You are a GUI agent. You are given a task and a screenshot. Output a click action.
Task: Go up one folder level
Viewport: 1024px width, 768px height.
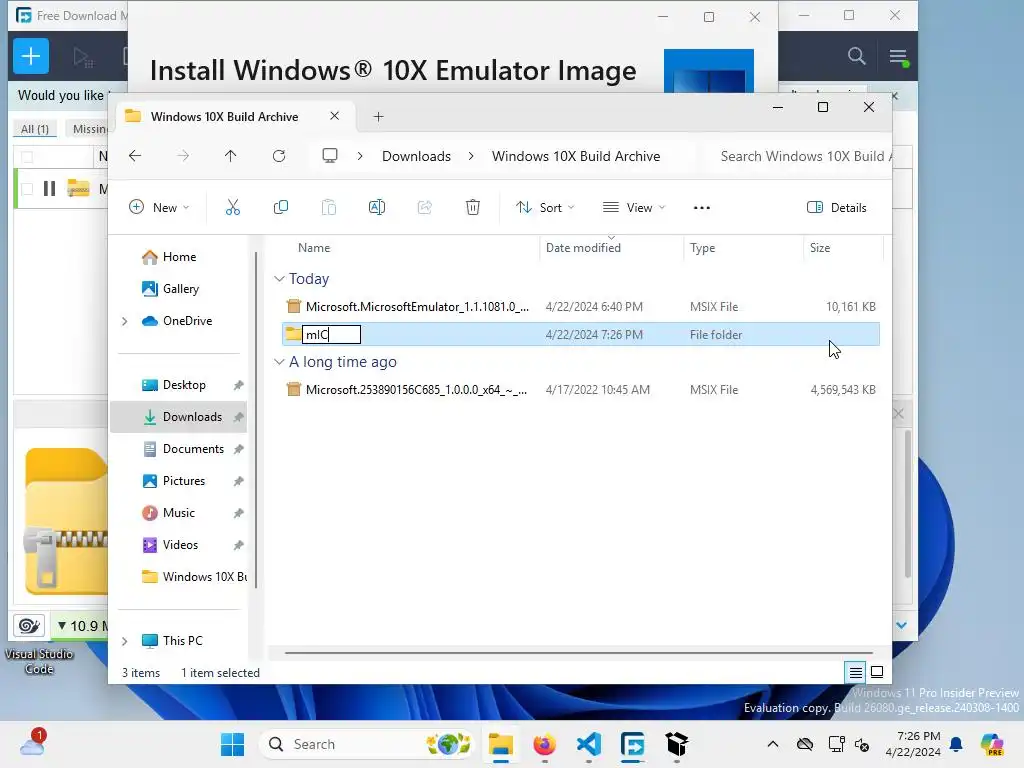(231, 156)
